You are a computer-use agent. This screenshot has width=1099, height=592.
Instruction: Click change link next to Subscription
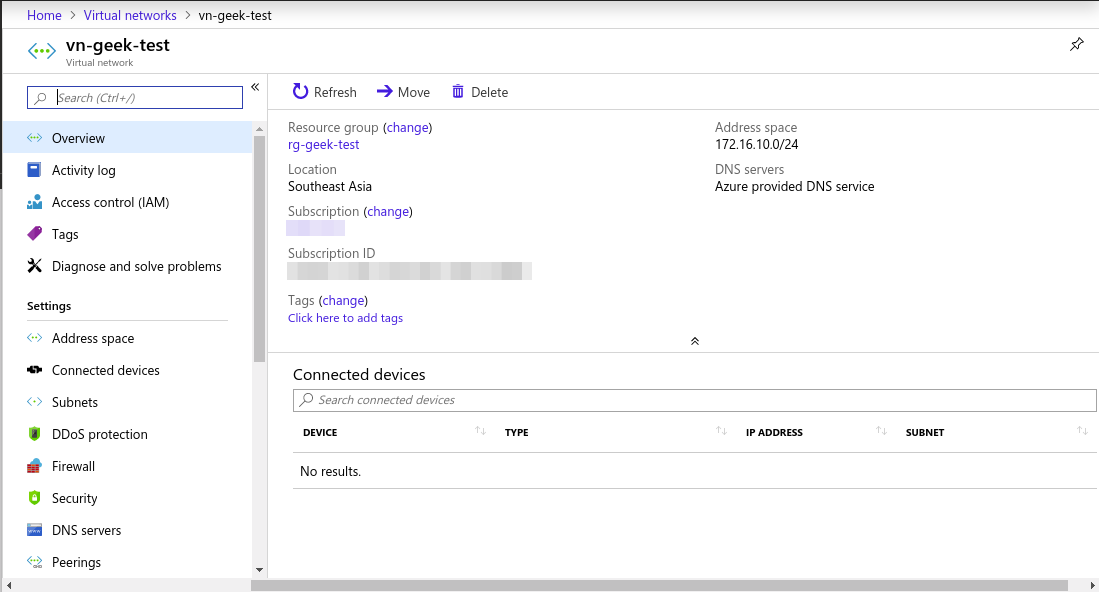(x=388, y=212)
